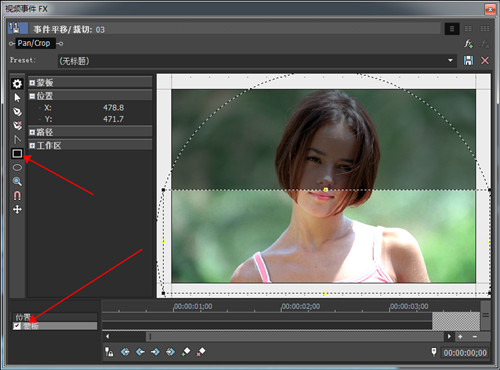Go to previous keyframe
This screenshot has height=370, width=500.
(x=140, y=352)
